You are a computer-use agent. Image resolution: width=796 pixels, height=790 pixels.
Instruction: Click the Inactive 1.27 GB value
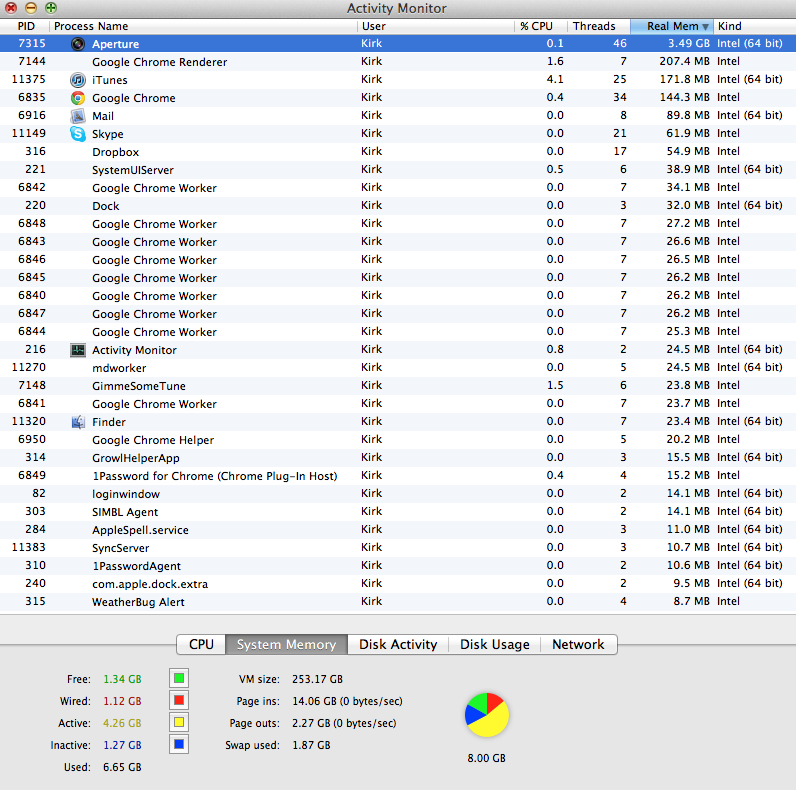(122, 745)
